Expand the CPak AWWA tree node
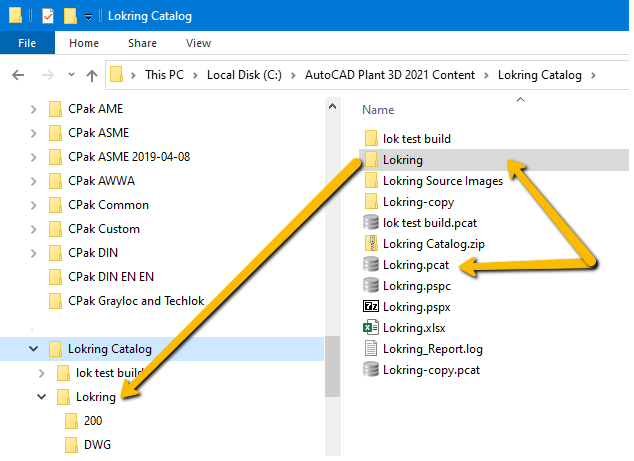This screenshot has height=461, width=634. pos(34,181)
